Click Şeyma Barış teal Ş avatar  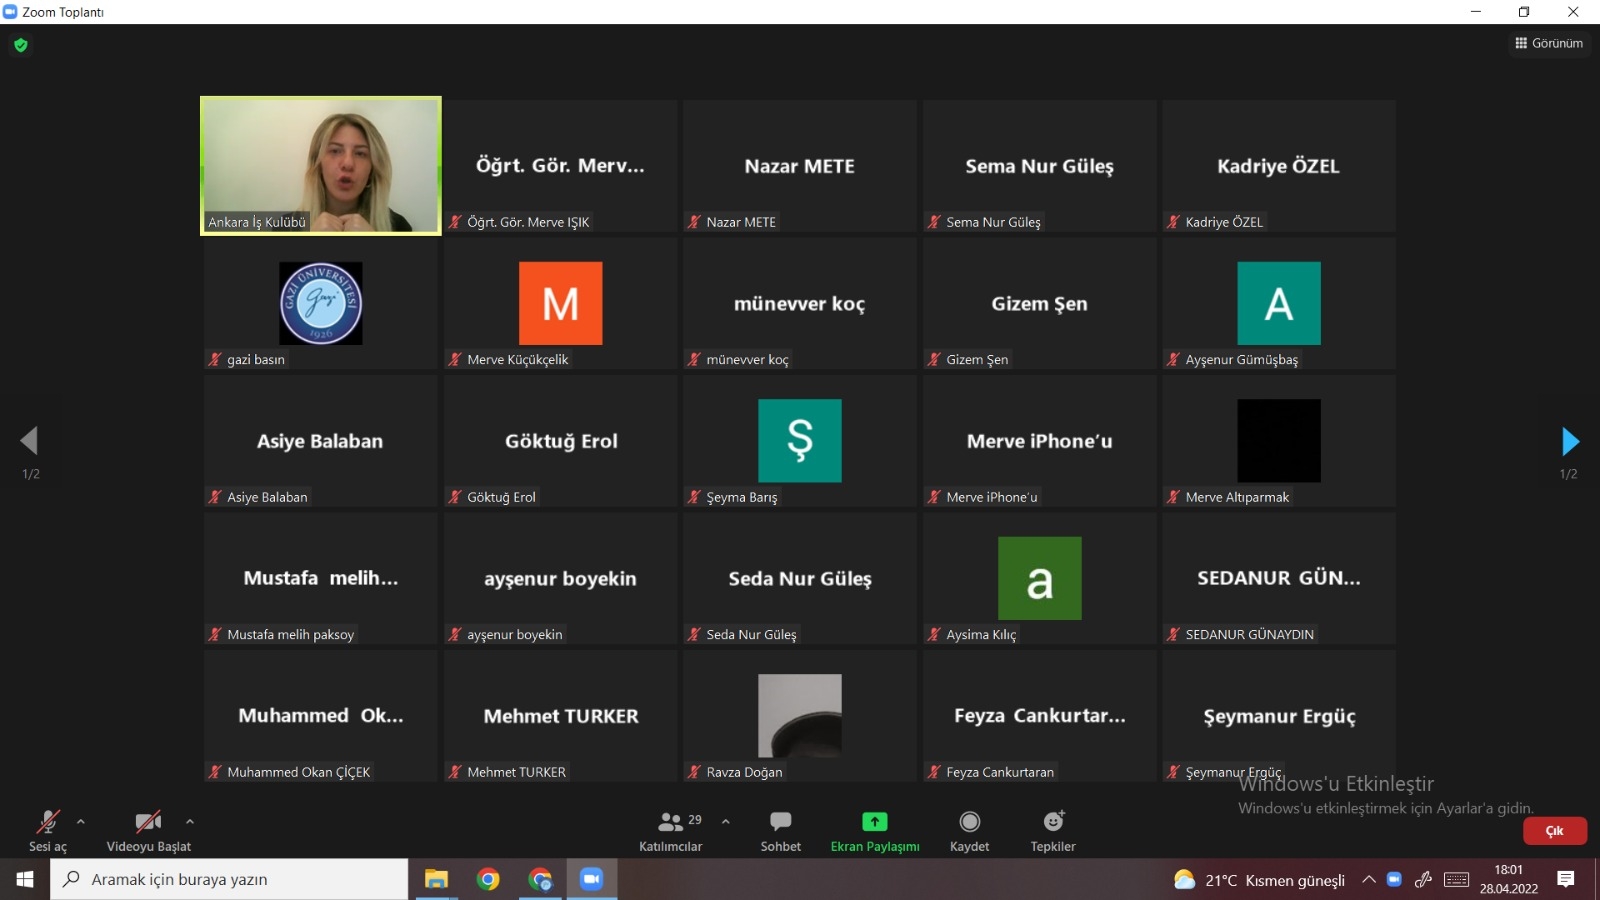tap(800, 441)
